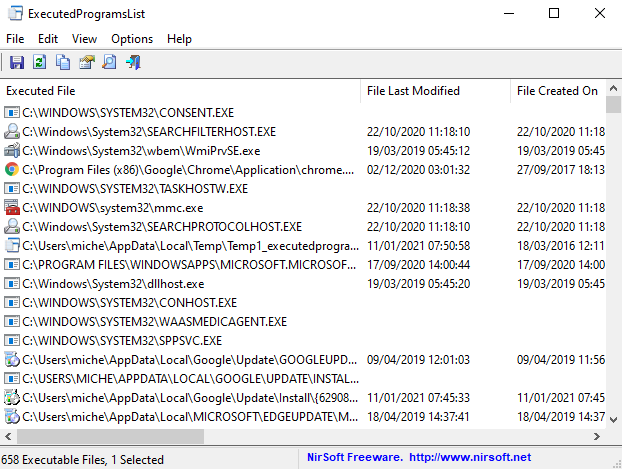Open the File menu
This screenshot has width=622, height=469.
click(x=15, y=39)
